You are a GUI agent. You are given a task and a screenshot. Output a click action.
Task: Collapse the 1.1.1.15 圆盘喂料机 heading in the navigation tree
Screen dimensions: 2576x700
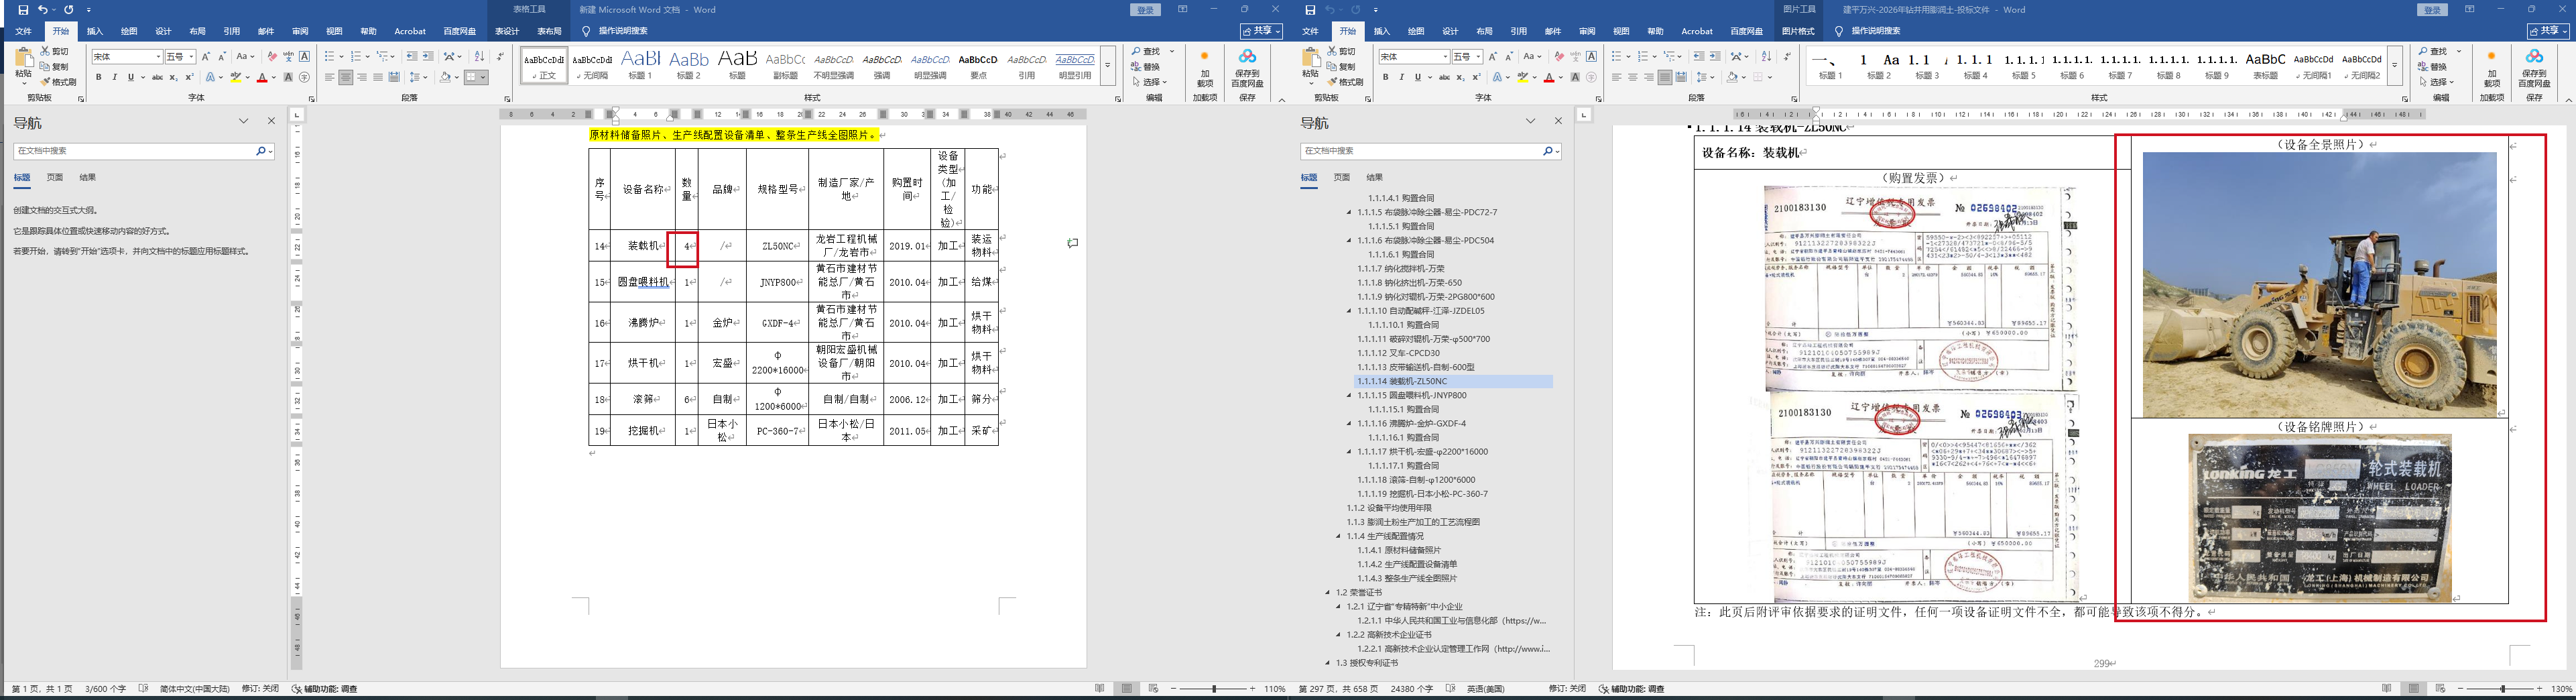(1348, 396)
